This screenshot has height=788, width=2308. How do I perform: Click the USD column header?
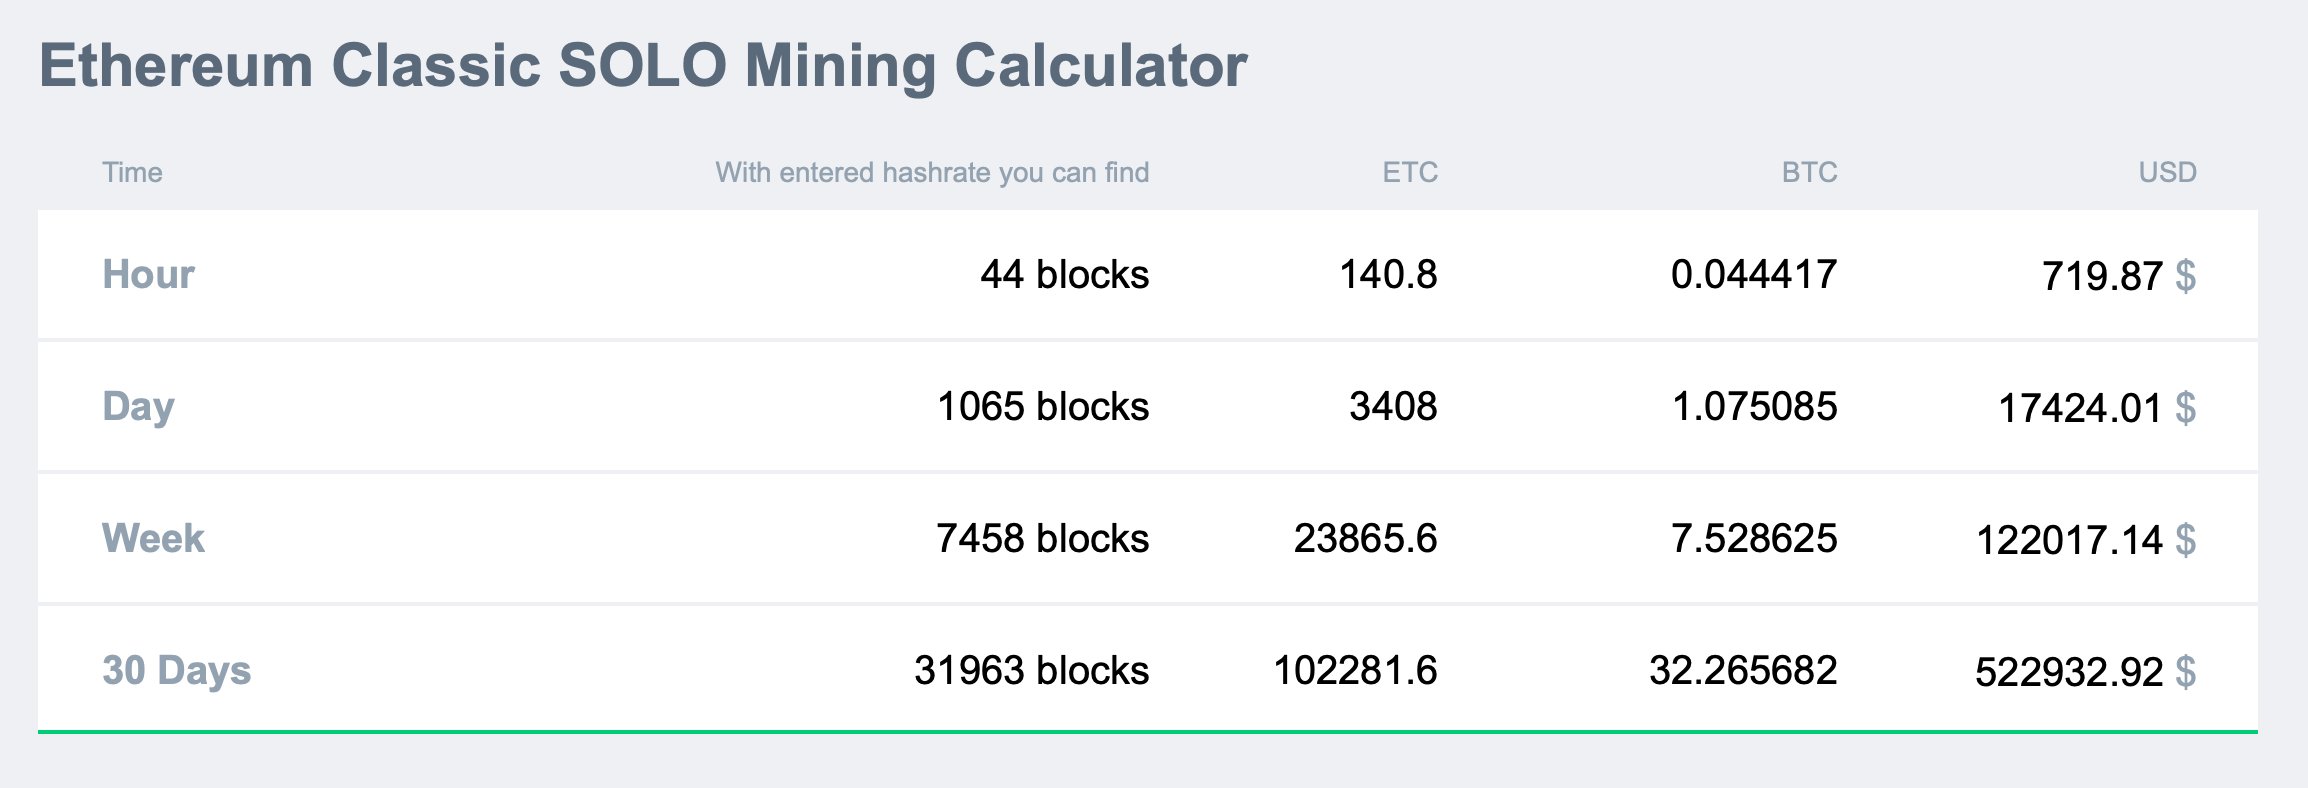tap(2167, 173)
